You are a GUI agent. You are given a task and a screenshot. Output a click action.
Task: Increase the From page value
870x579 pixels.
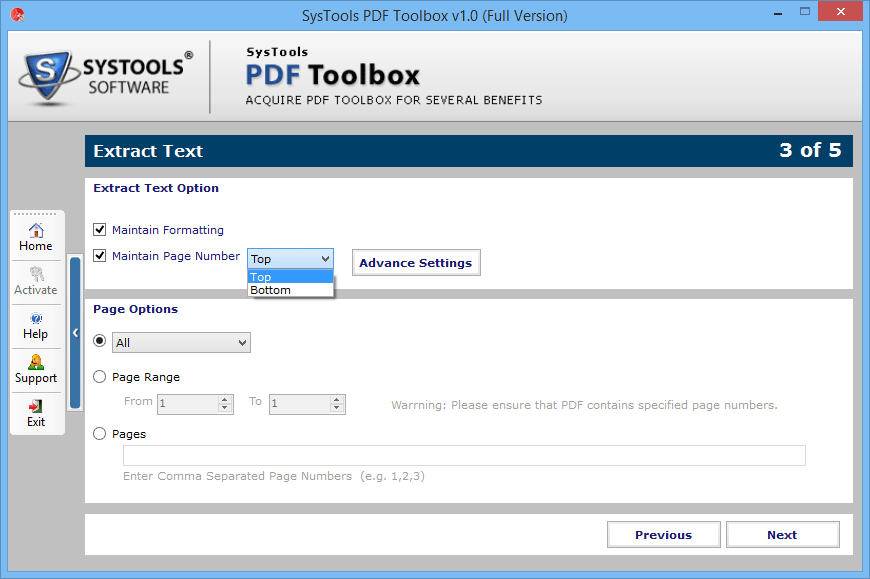pyautogui.click(x=225, y=399)
